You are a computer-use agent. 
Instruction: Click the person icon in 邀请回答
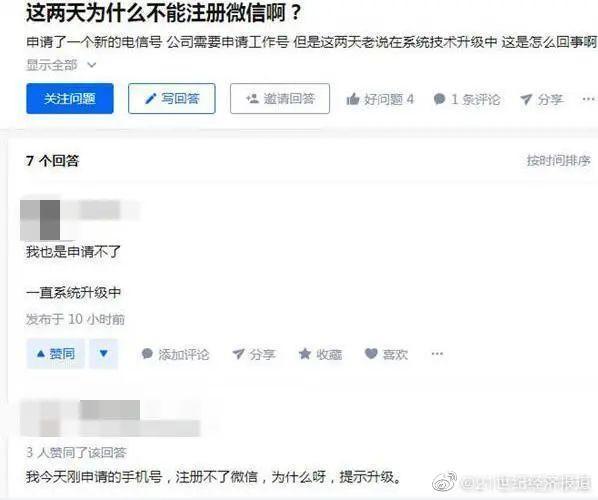point(252,98)
